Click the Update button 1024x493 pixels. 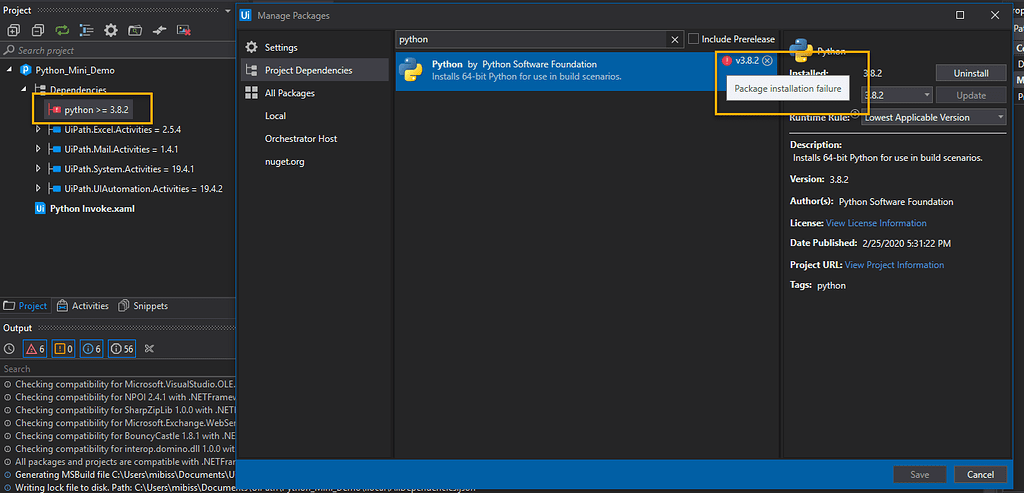970,95
